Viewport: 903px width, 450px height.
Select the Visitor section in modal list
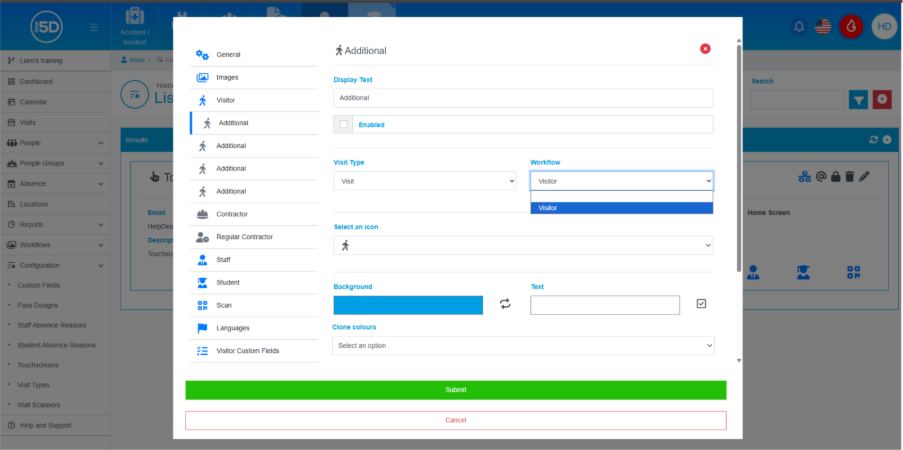click(x=254, y=100)
